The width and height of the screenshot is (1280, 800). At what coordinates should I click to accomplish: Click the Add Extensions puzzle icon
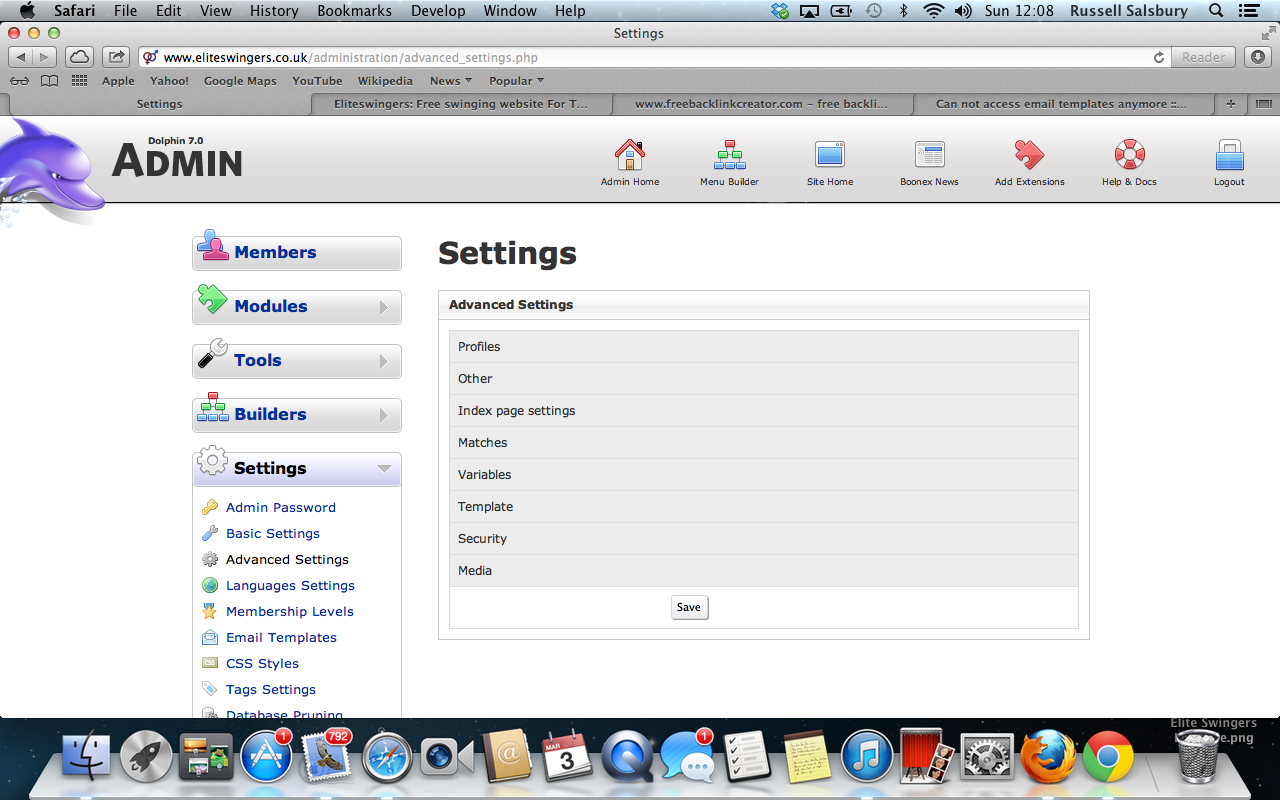click(1029, 156)
